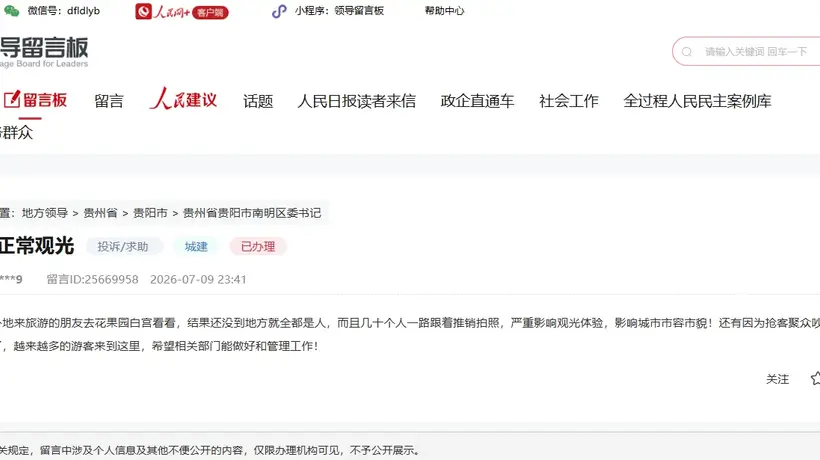This screenshot has width=820, height=460.
Task: Click the 贵州省 breadcrumb link
Action: (100, 213)
